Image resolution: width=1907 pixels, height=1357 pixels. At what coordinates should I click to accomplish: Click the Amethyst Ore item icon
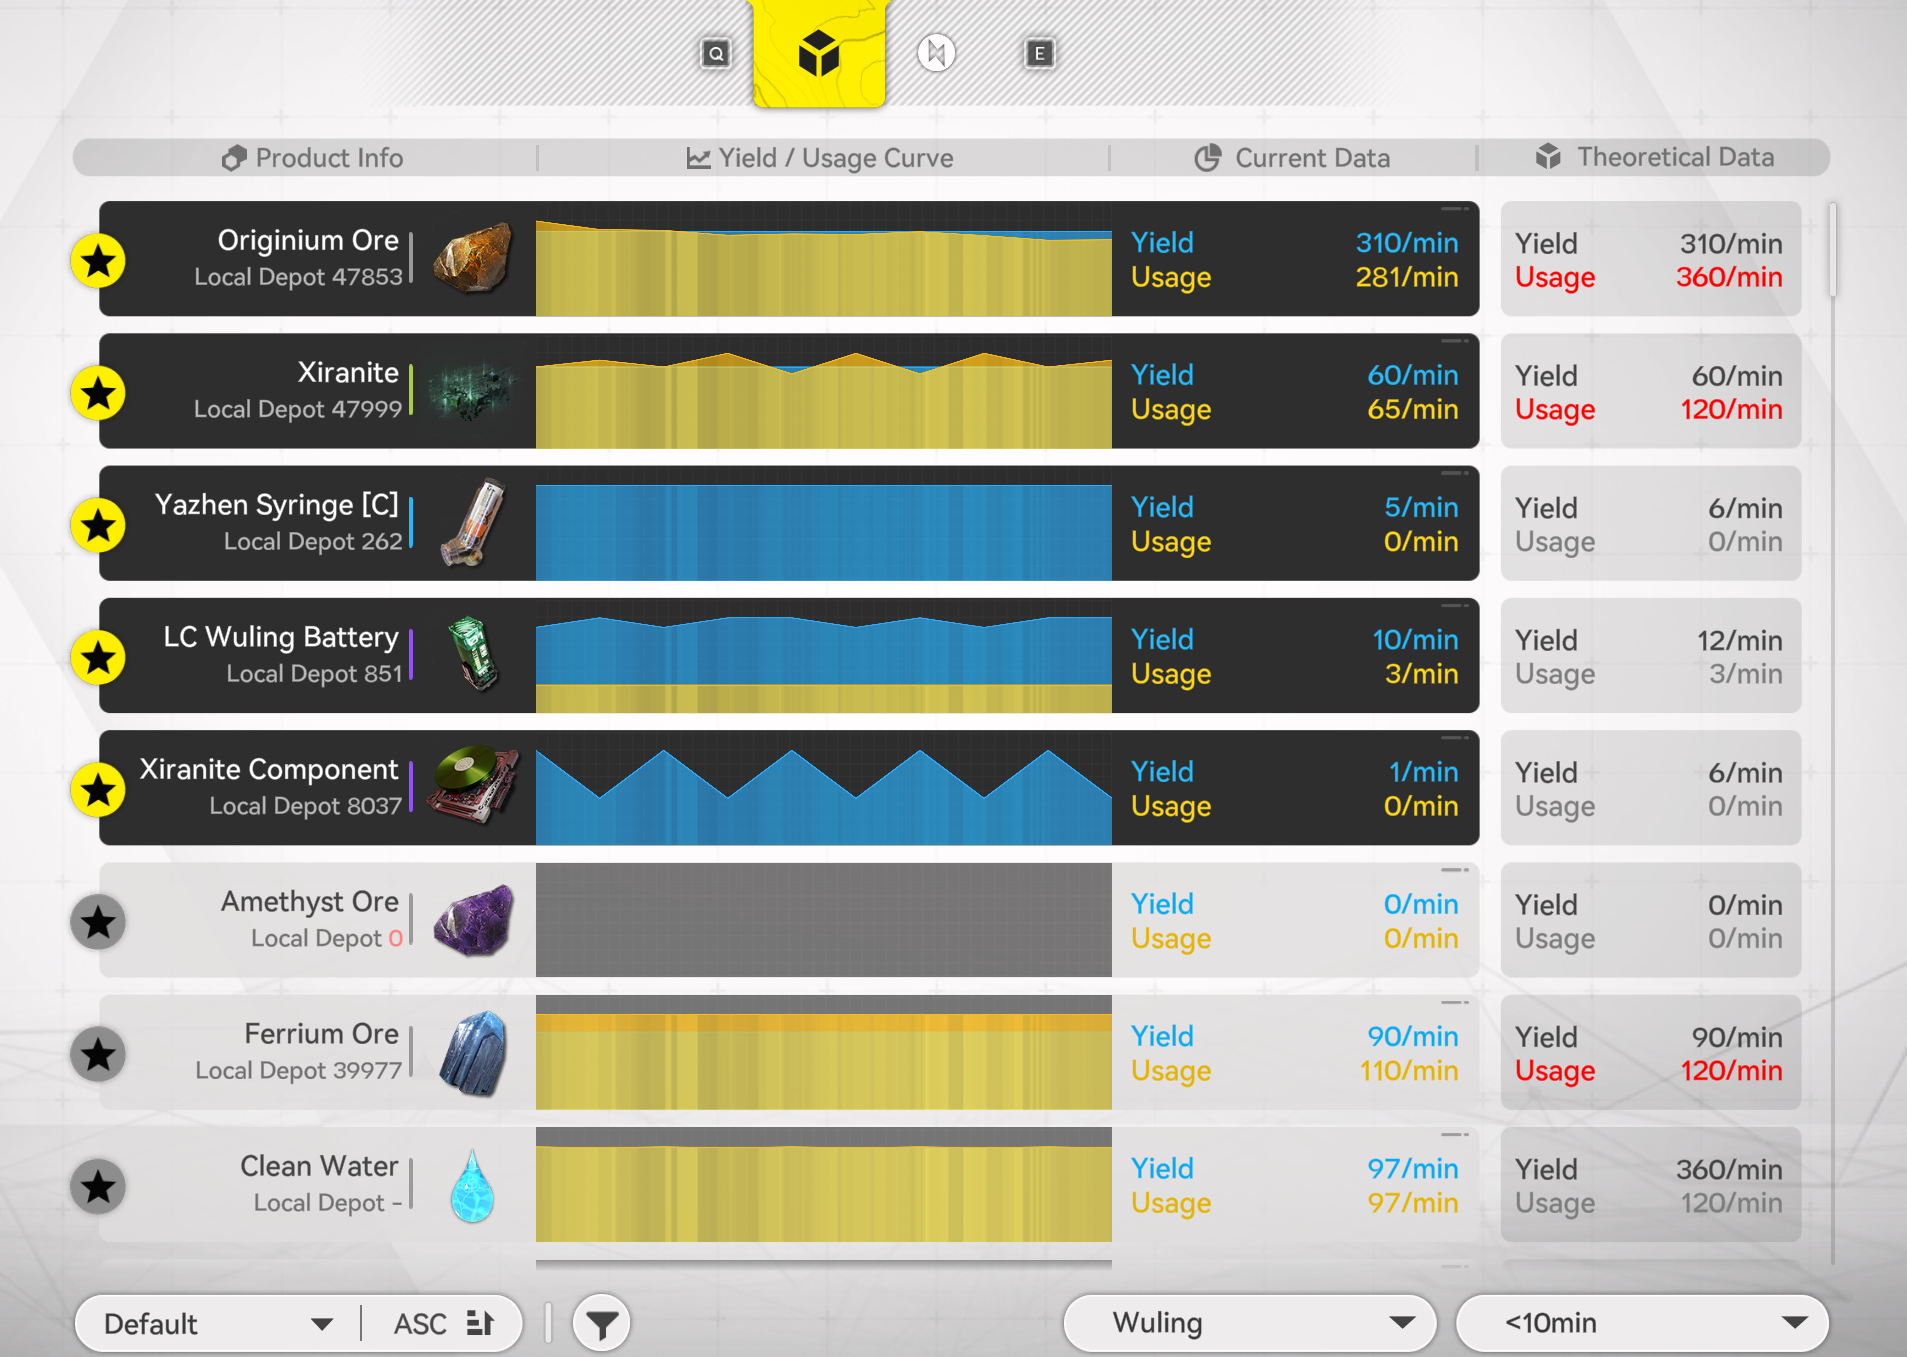tap(473, 920)
